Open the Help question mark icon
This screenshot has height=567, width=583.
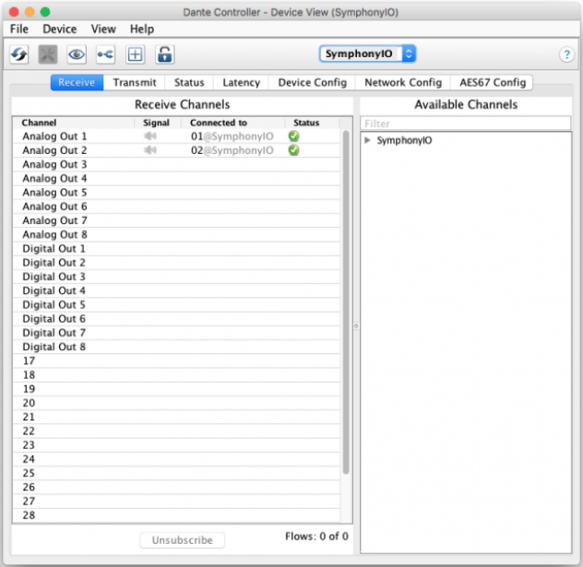(567, 55)
